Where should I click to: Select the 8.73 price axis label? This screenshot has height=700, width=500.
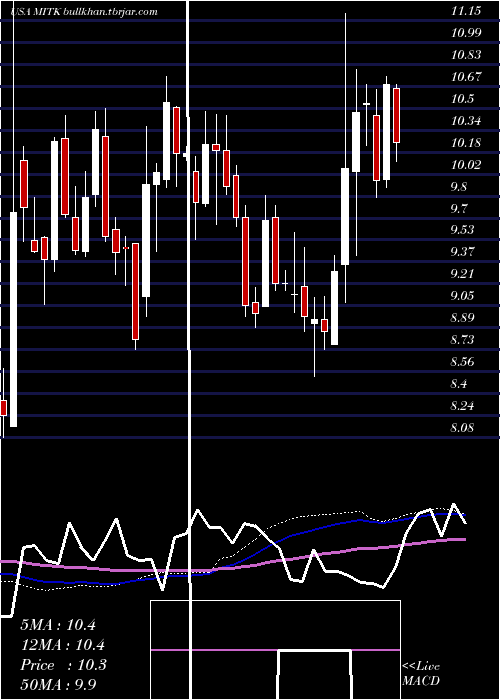462,339
